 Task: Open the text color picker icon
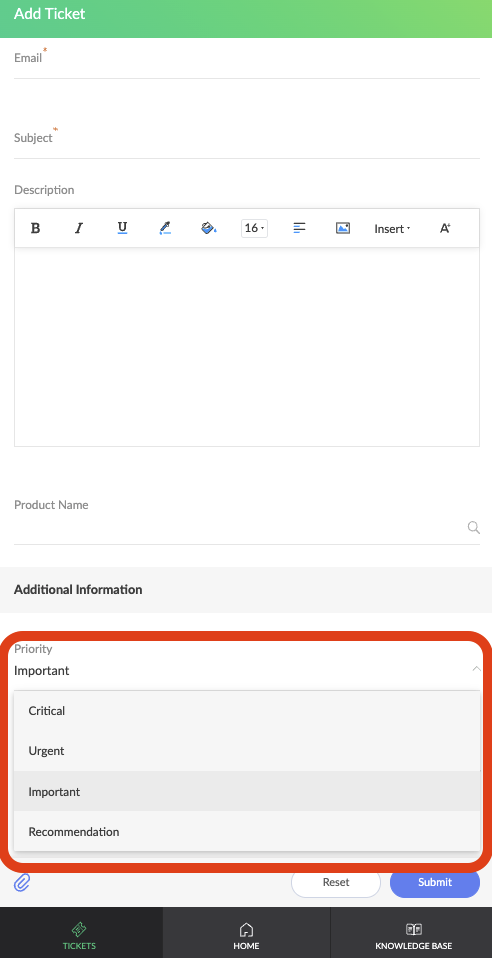tap(165, 229)
